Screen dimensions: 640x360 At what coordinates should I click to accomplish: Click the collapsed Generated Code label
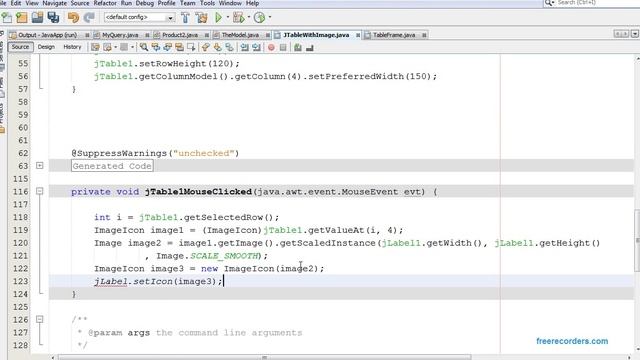pyautogui.click(x=112, y=166)
